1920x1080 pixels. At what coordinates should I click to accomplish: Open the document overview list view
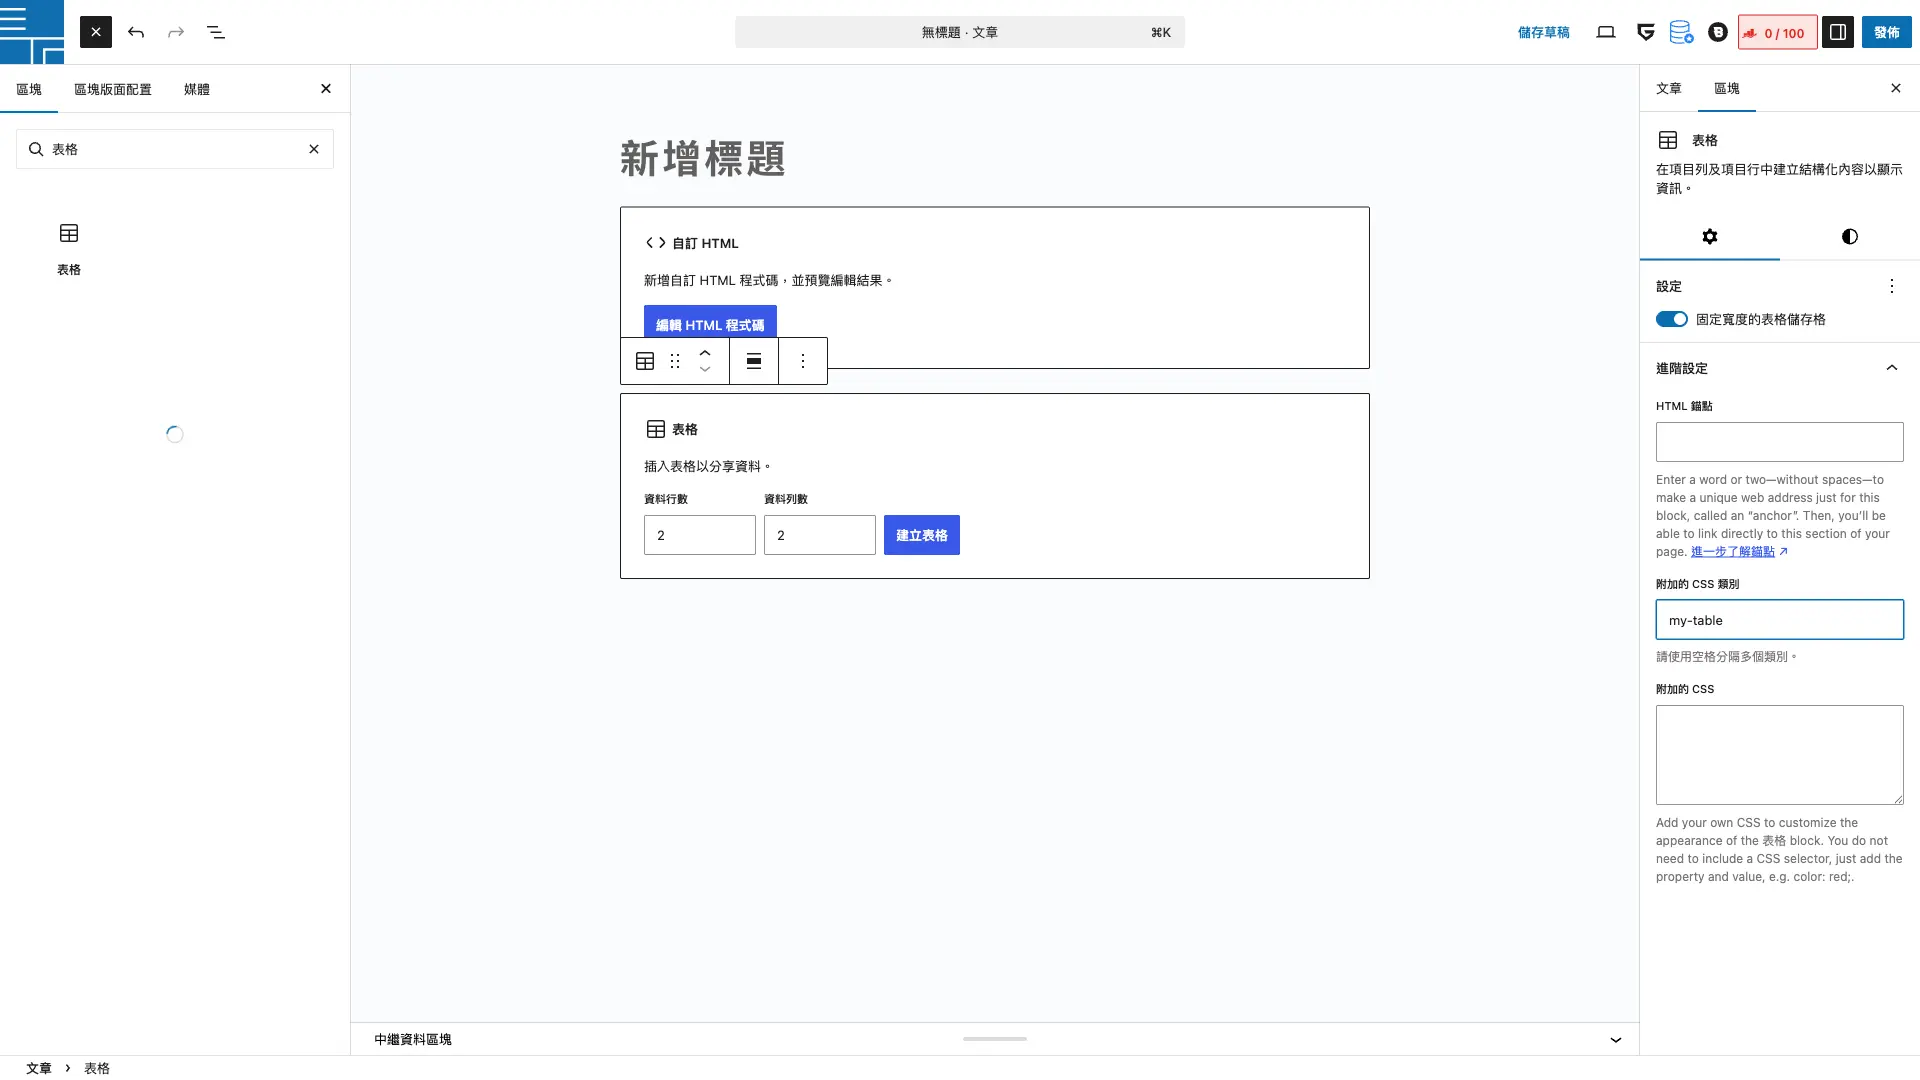coord(216,32)
